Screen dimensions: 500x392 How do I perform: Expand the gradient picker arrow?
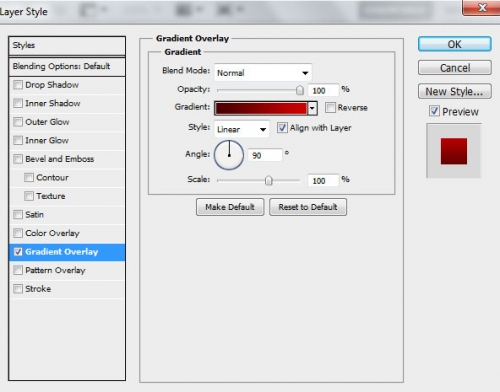tap(312, 108)
